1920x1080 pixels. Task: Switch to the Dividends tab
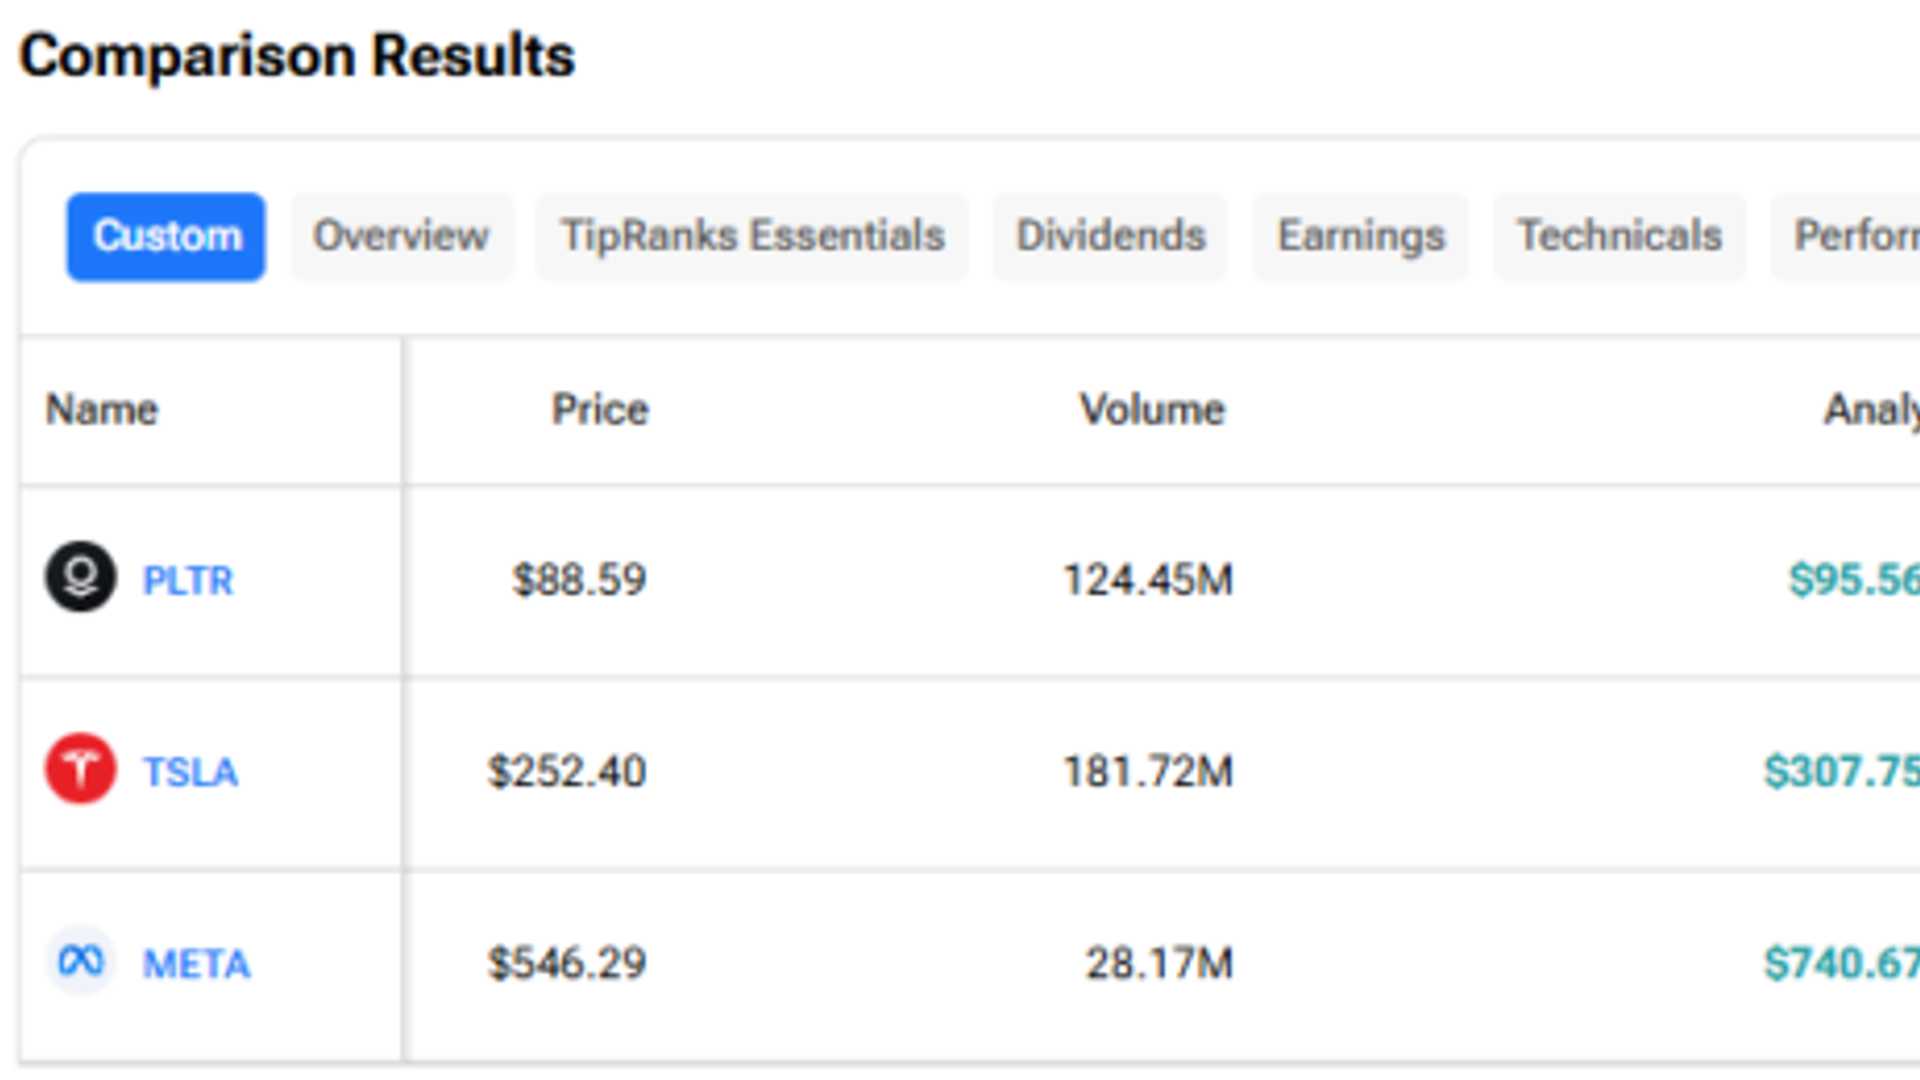coord(1110,236)
